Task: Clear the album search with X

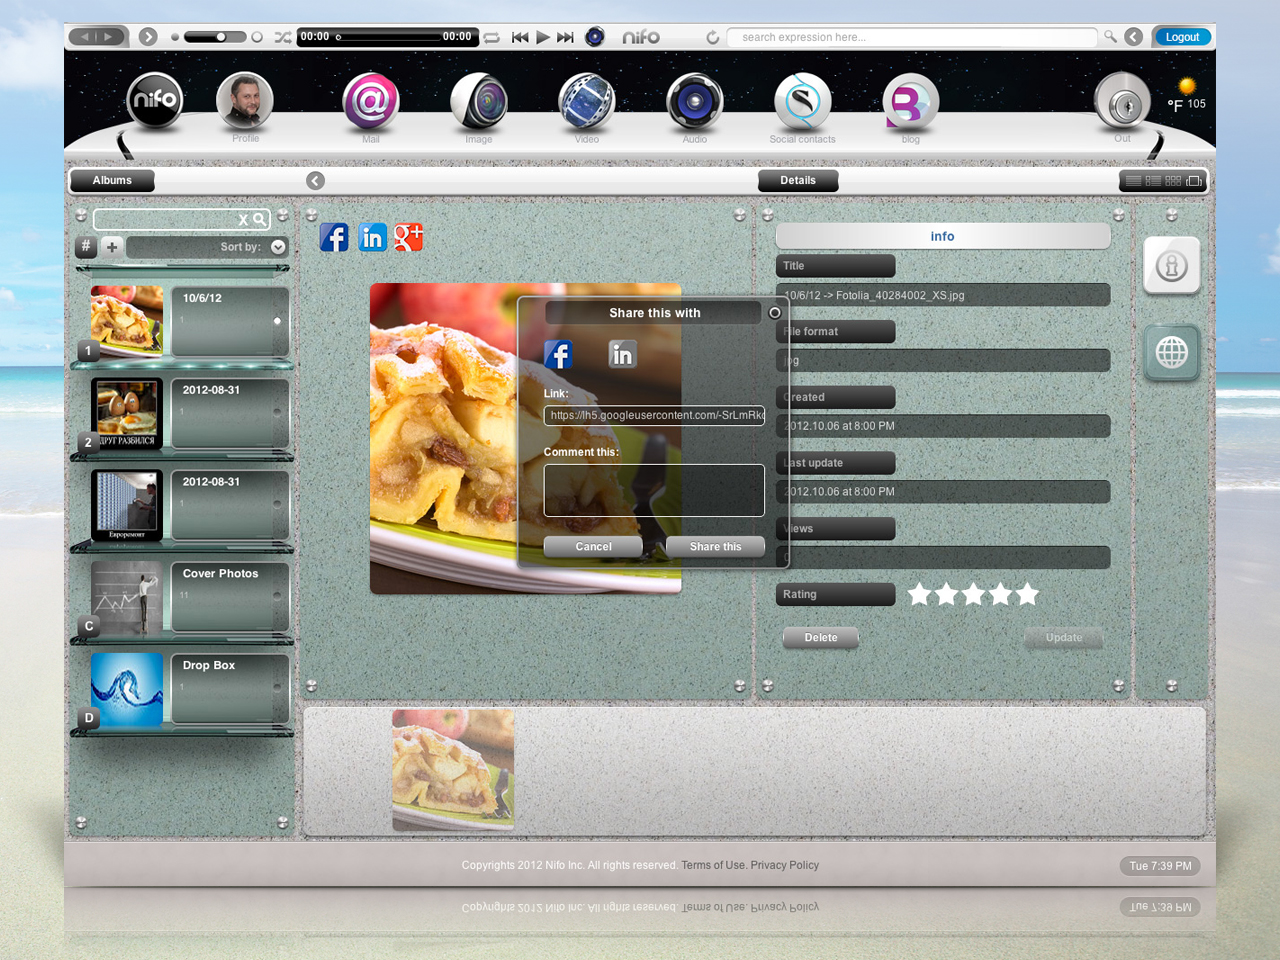Action: [x=243, y=219]
